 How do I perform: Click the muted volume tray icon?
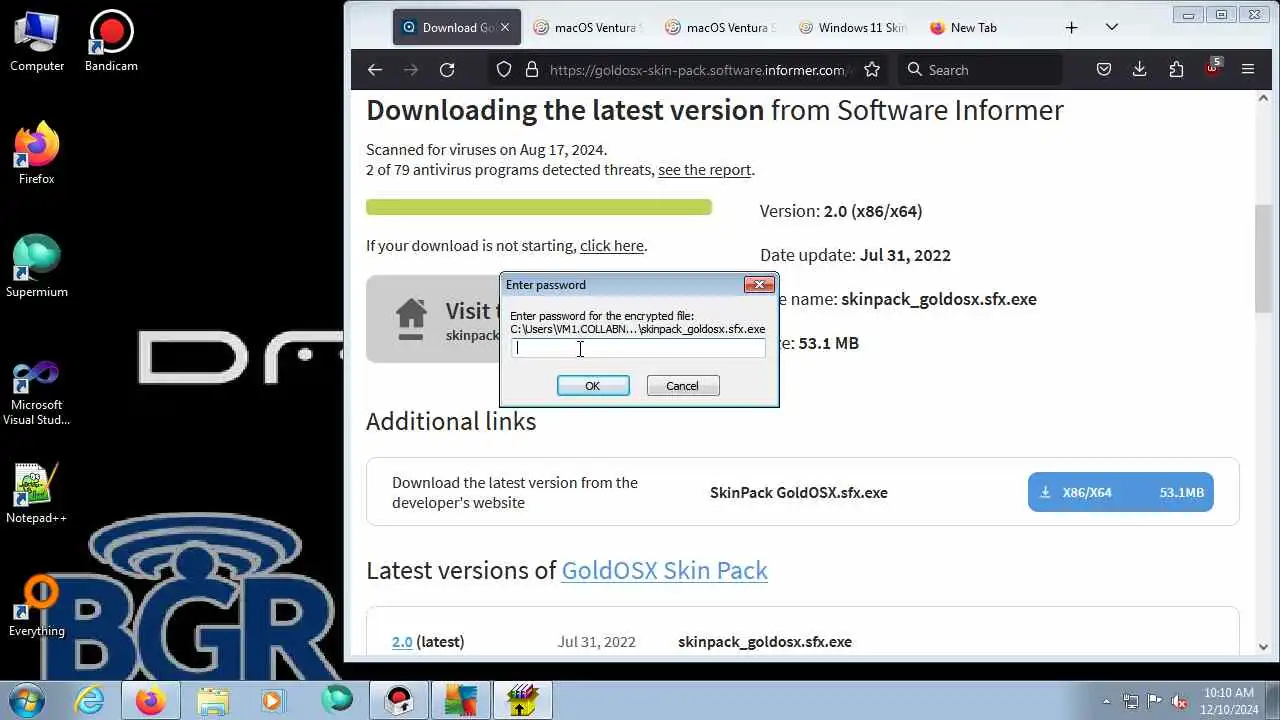1180,701
